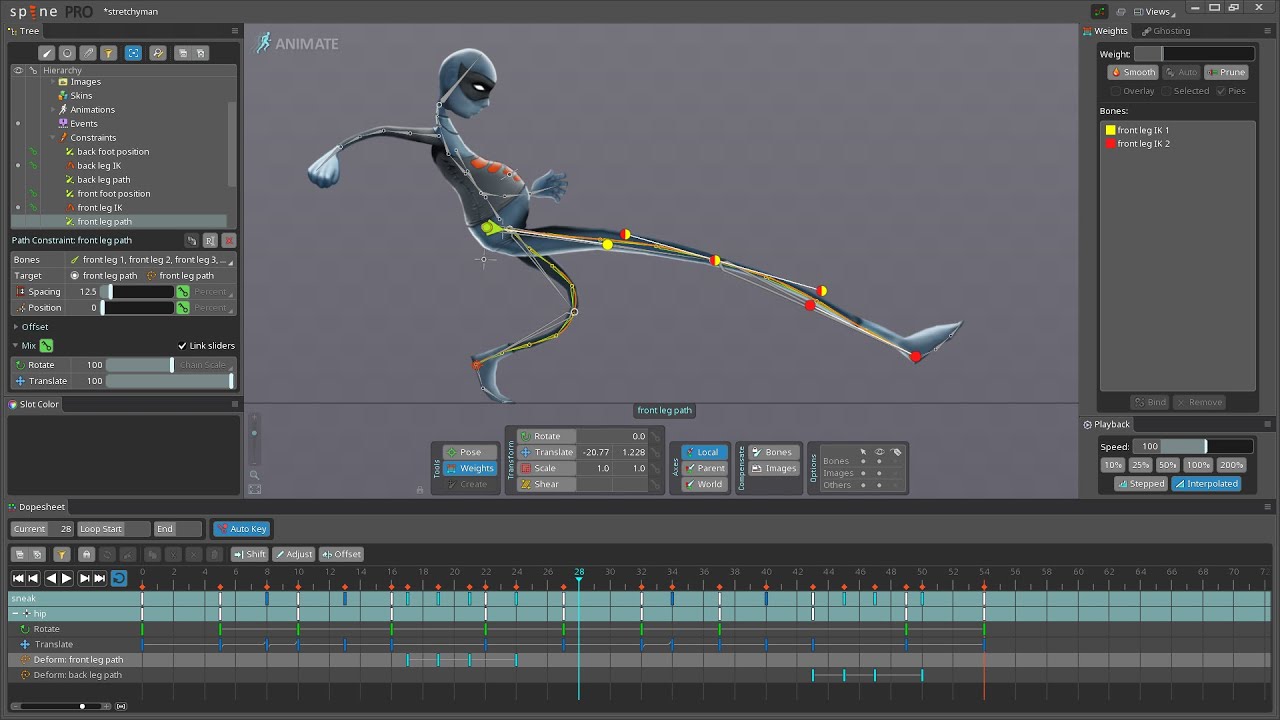Screen dimensions: 1280x720
Task: Click the Rotate mix slider
Action: click(x=139, y=365)
